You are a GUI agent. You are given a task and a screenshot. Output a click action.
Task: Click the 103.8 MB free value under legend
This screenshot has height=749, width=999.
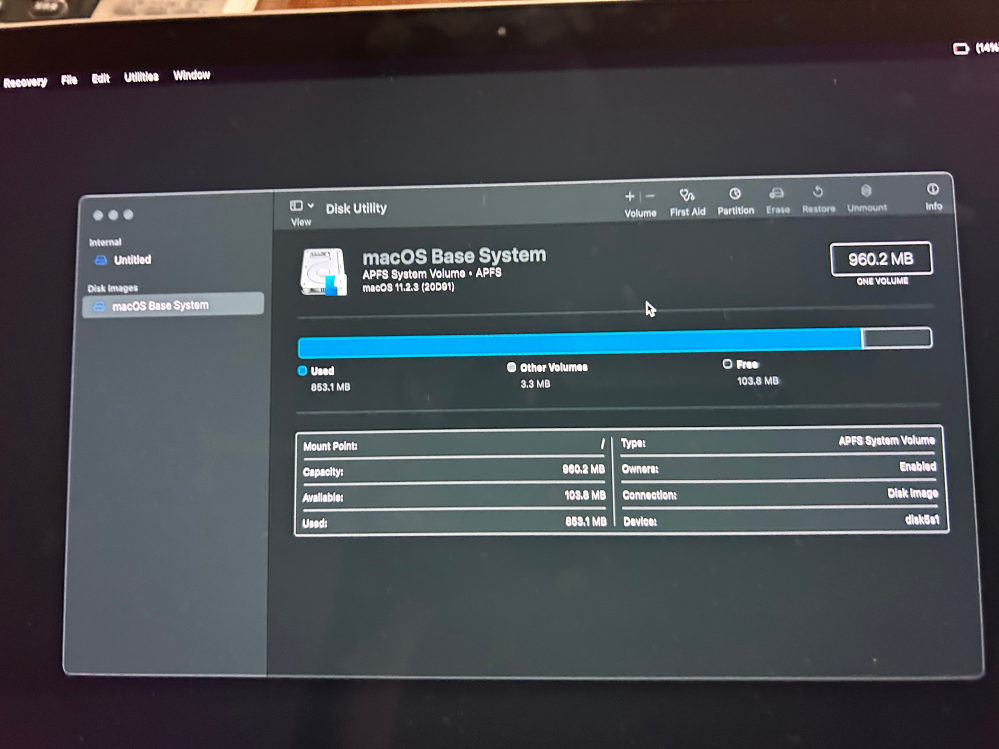click(x=758, y=381)
